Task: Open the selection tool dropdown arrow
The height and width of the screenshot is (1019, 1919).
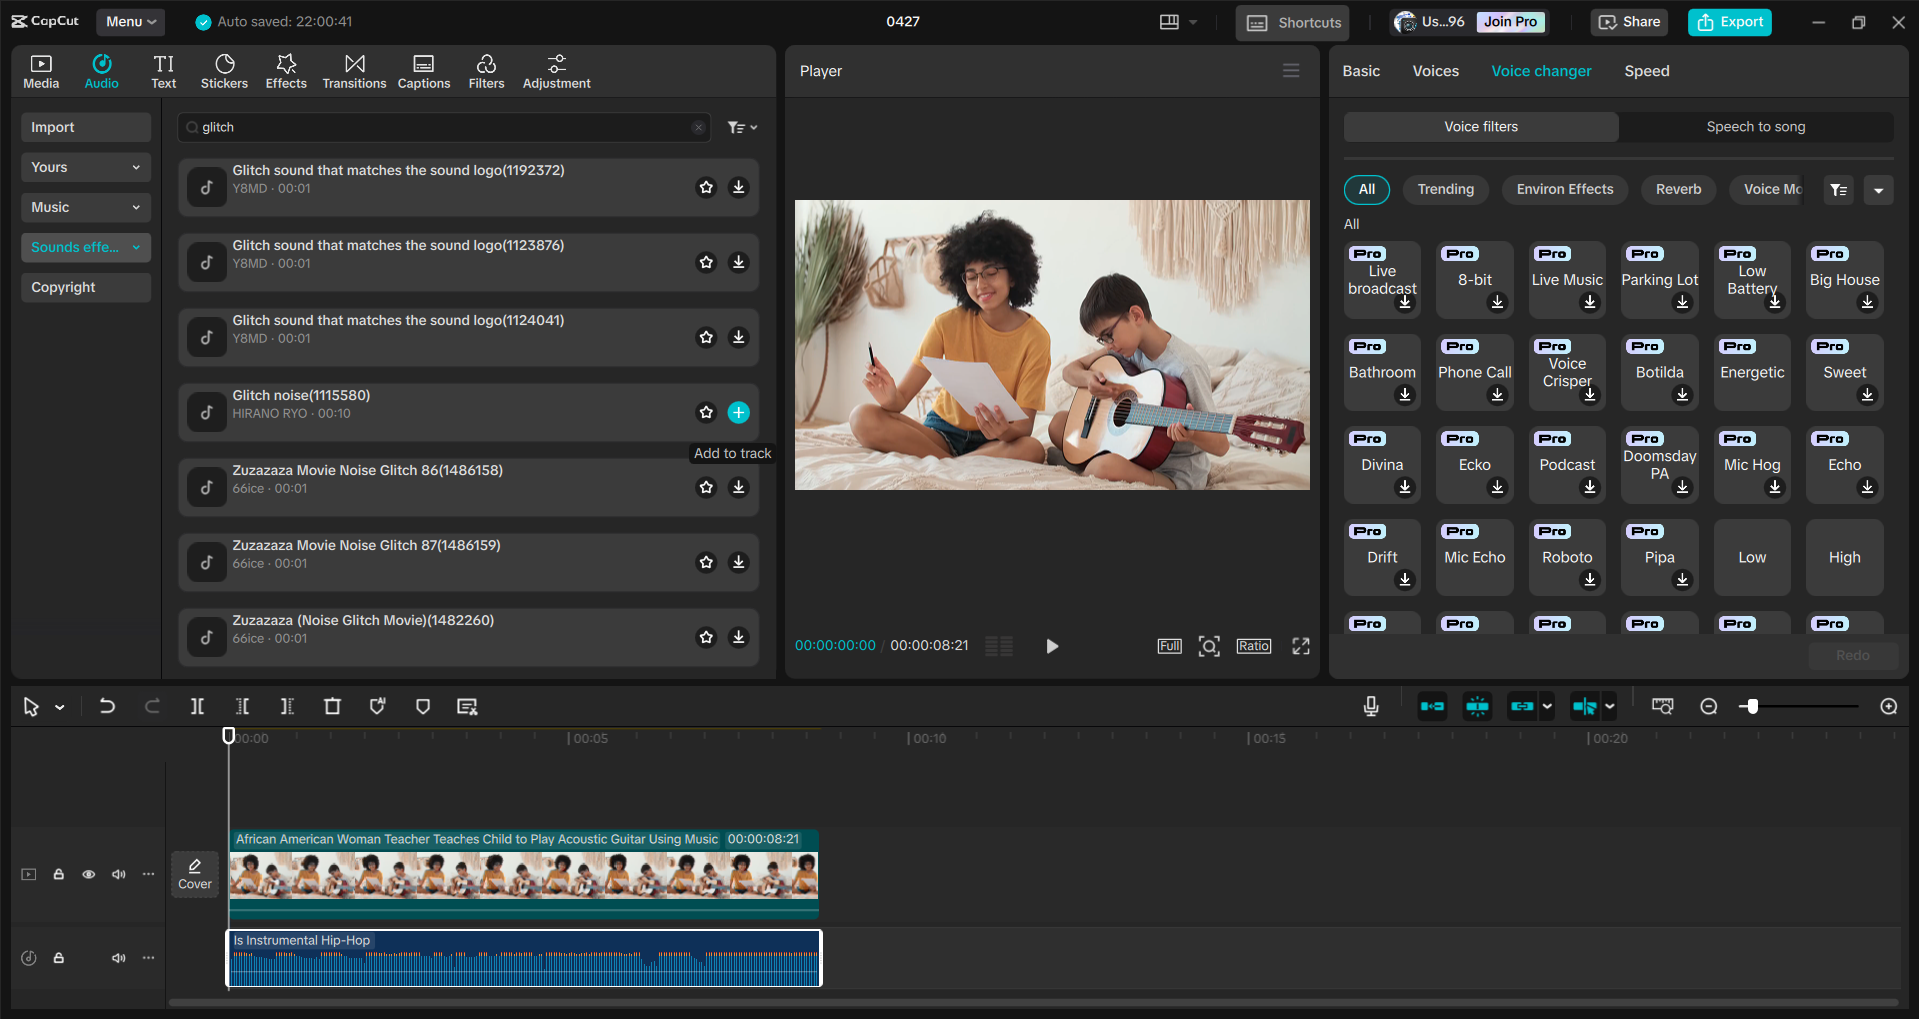Action: point(57,706)
